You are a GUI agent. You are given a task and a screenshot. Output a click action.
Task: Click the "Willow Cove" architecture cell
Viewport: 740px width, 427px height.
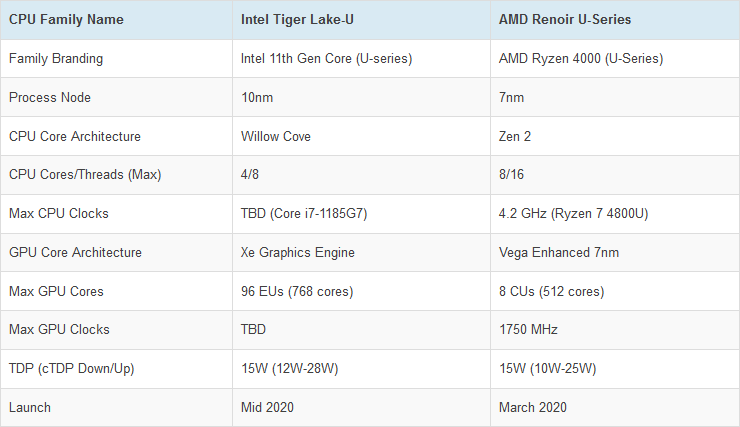point(277,136)
